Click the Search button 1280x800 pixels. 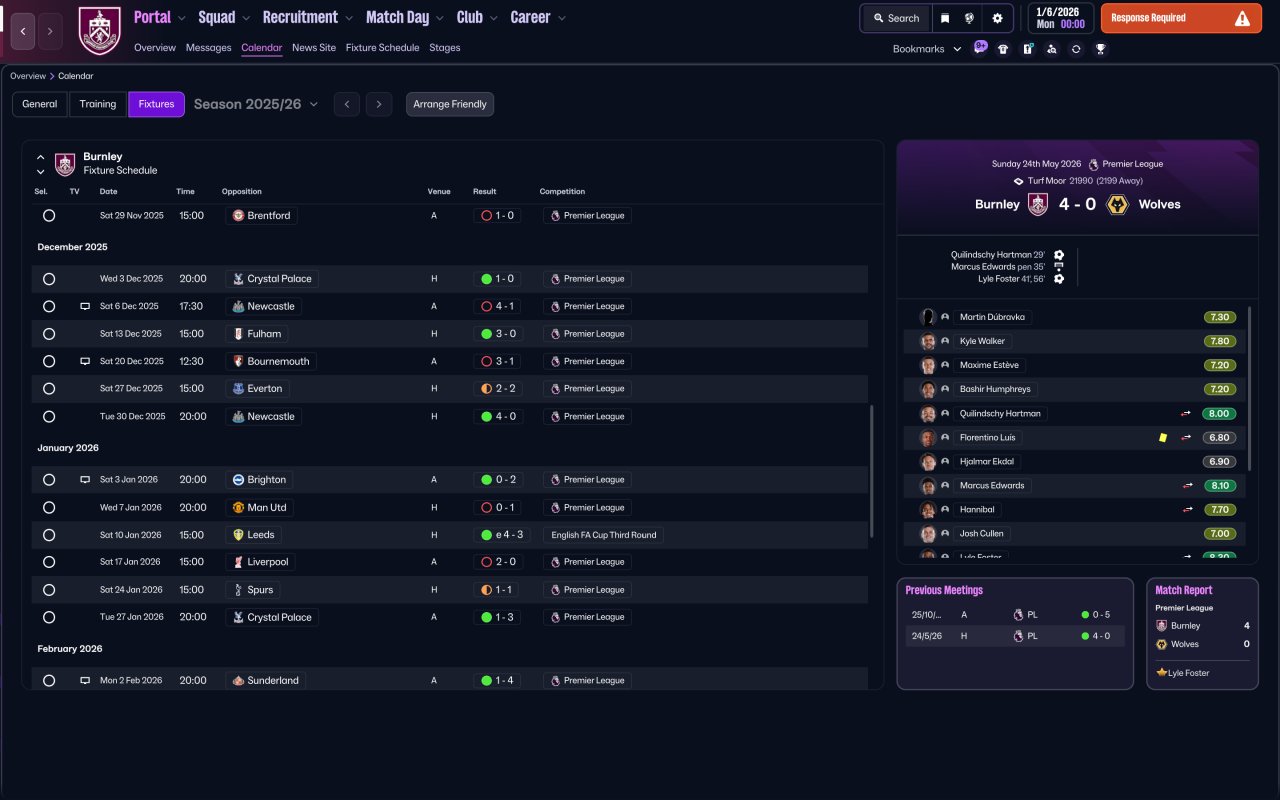tap(896, 18)
